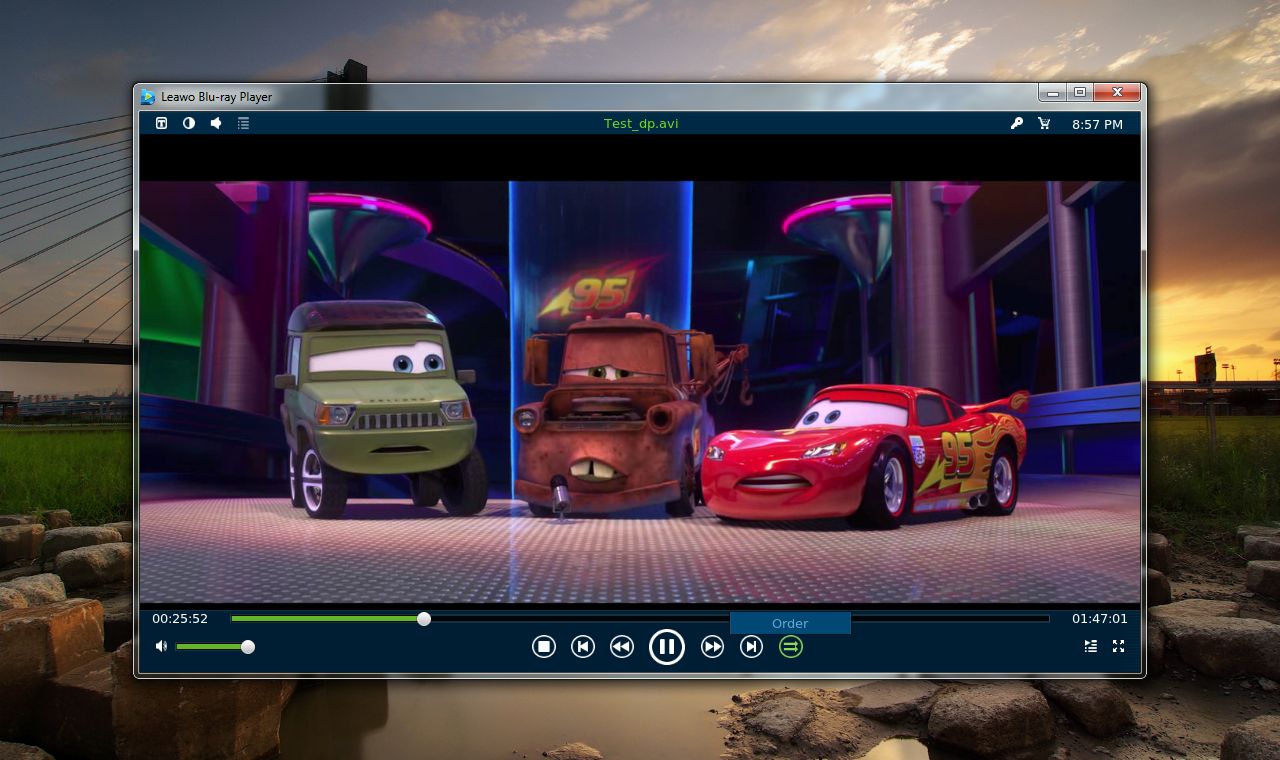Click the Leawo Blu-ray Player app icon
Viewport: 1280px width, 760px height.
(x=148, y=97)
